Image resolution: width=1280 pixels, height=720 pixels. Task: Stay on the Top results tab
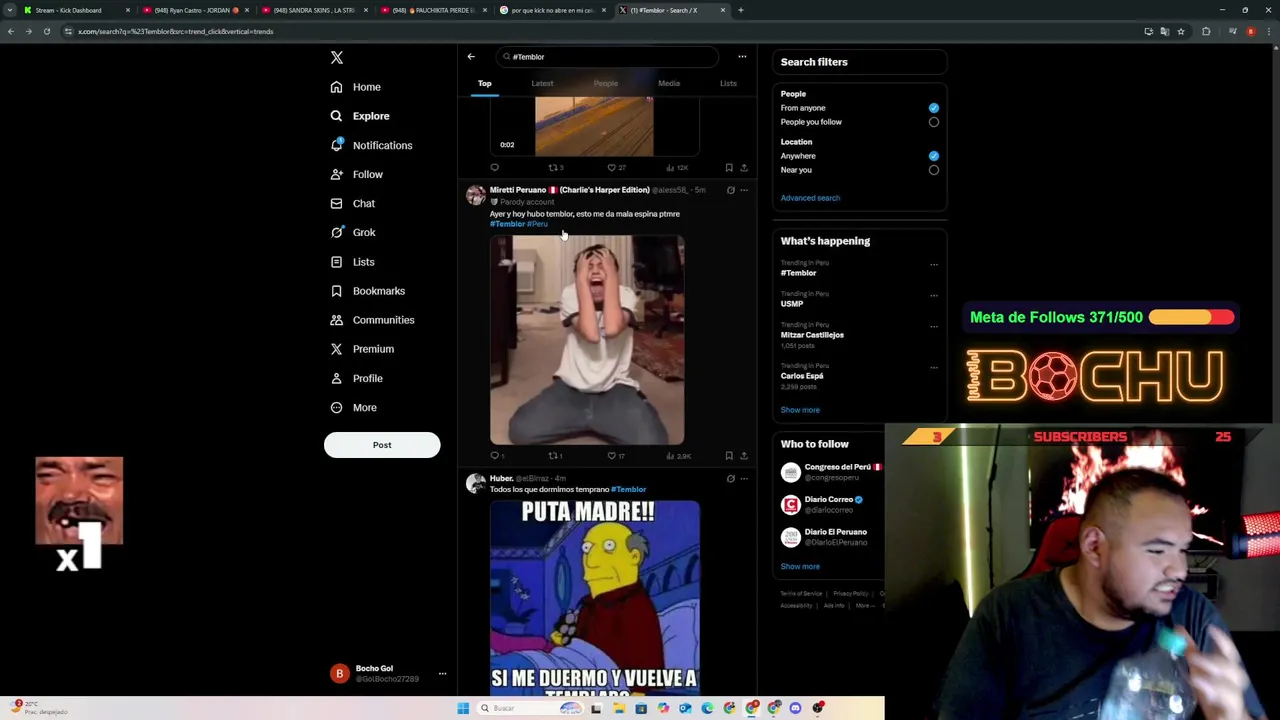pyautogui.click(x=485, y=83)
